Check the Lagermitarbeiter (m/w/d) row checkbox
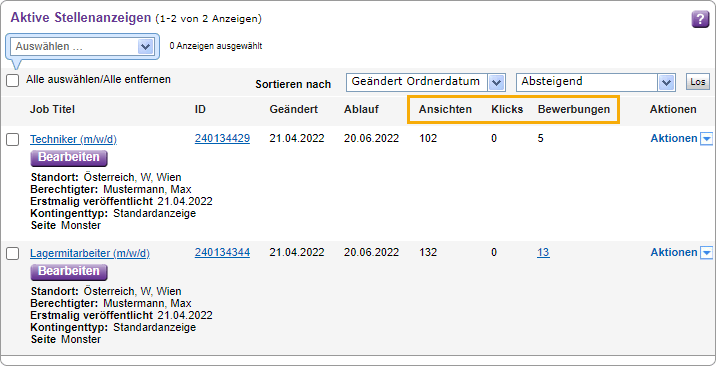Viewport: 716px width, 366px height. (13, 254)
